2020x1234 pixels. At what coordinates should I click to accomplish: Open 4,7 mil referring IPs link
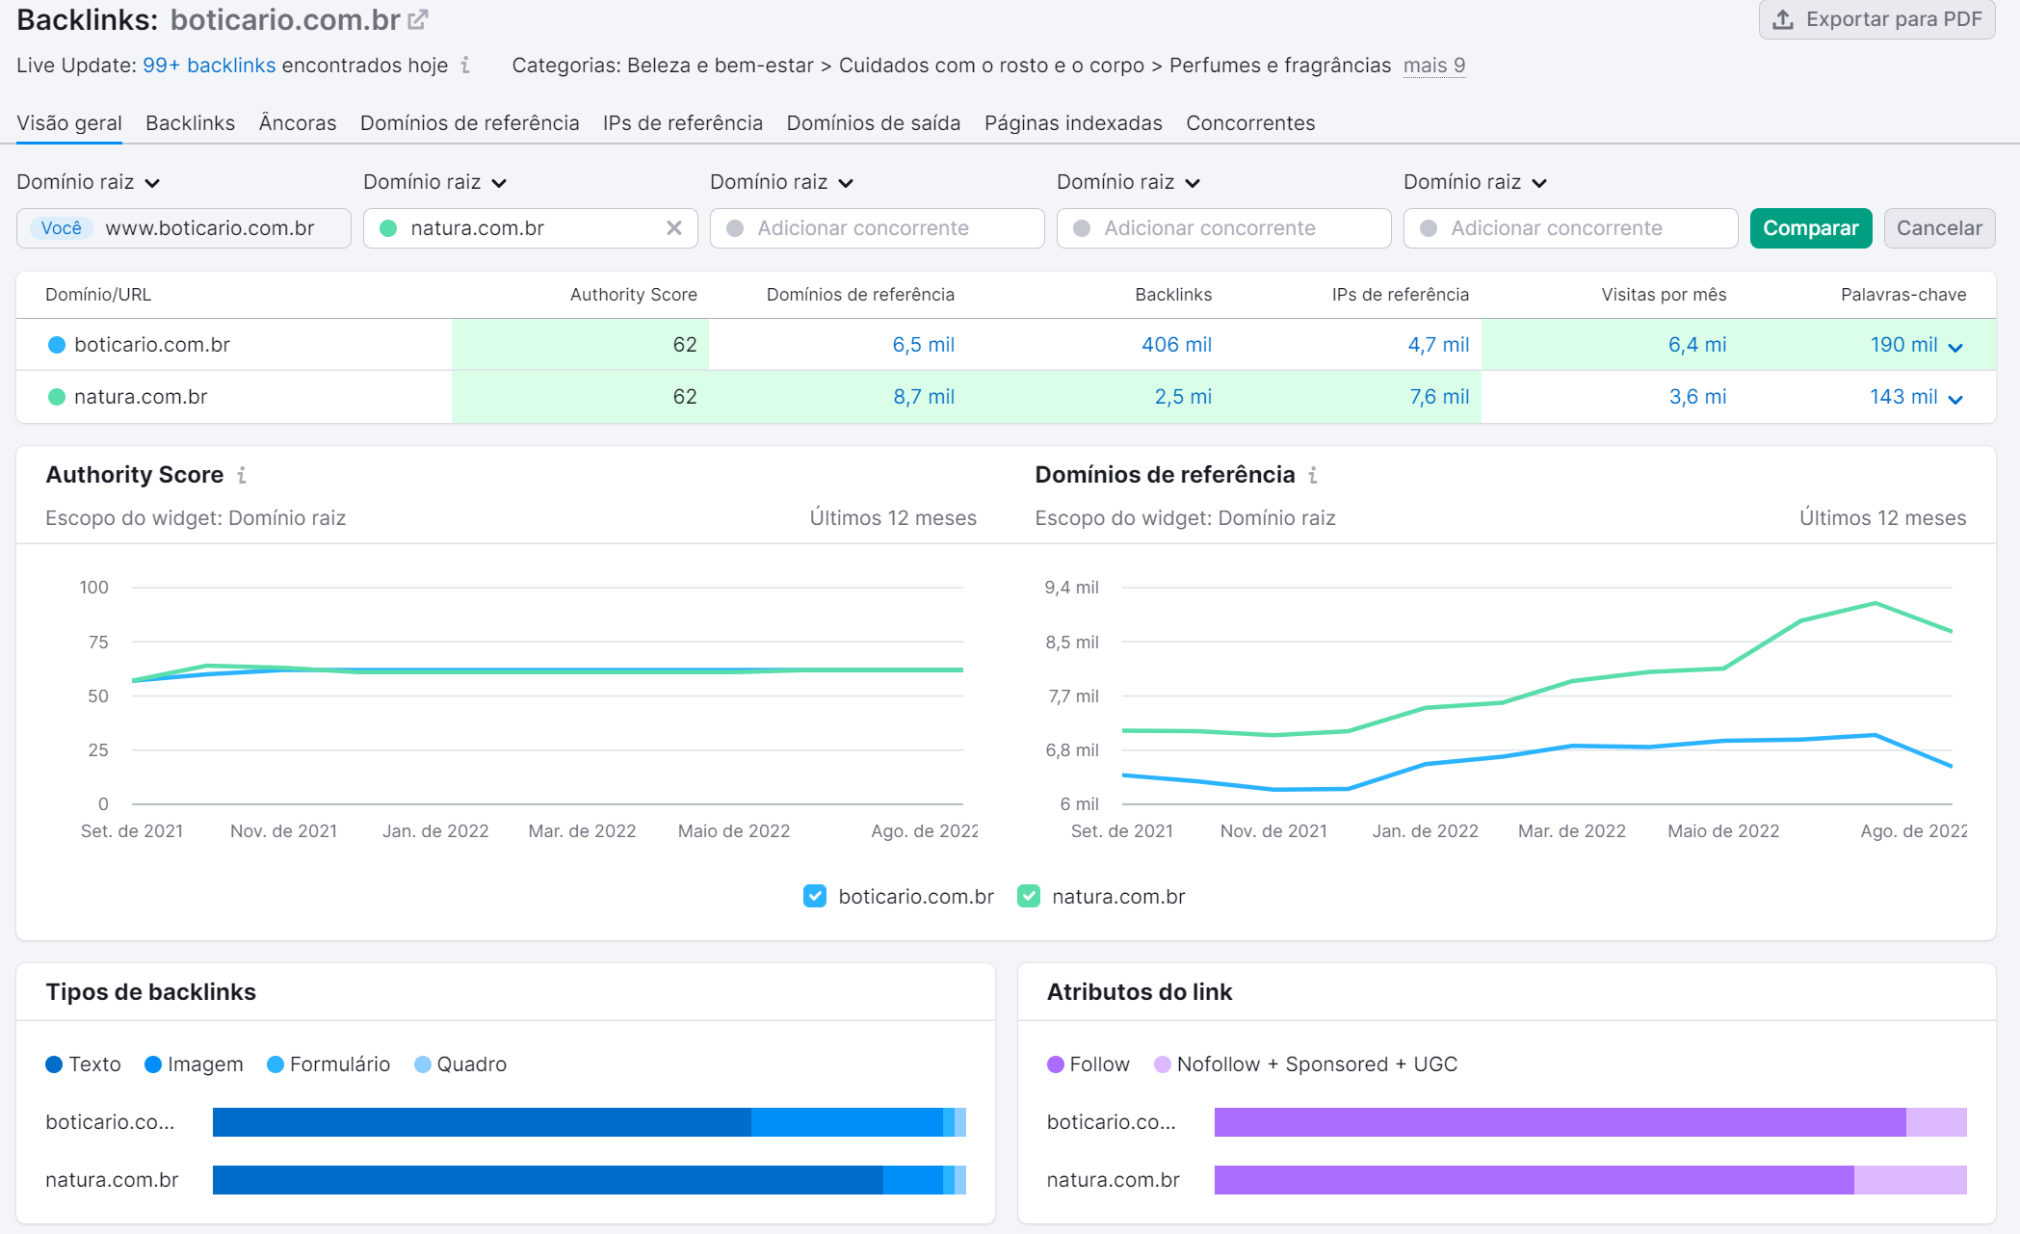click(1438, 345)
